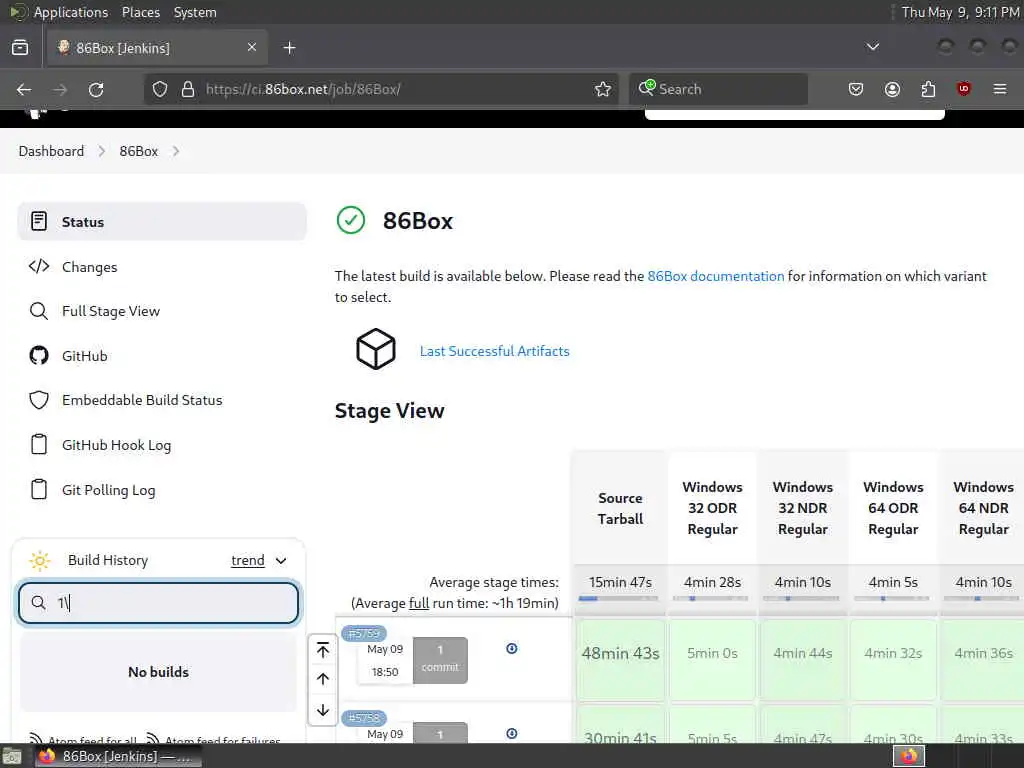
Task: Open Last Successful Artifacts link
Action: coord(494,351)
